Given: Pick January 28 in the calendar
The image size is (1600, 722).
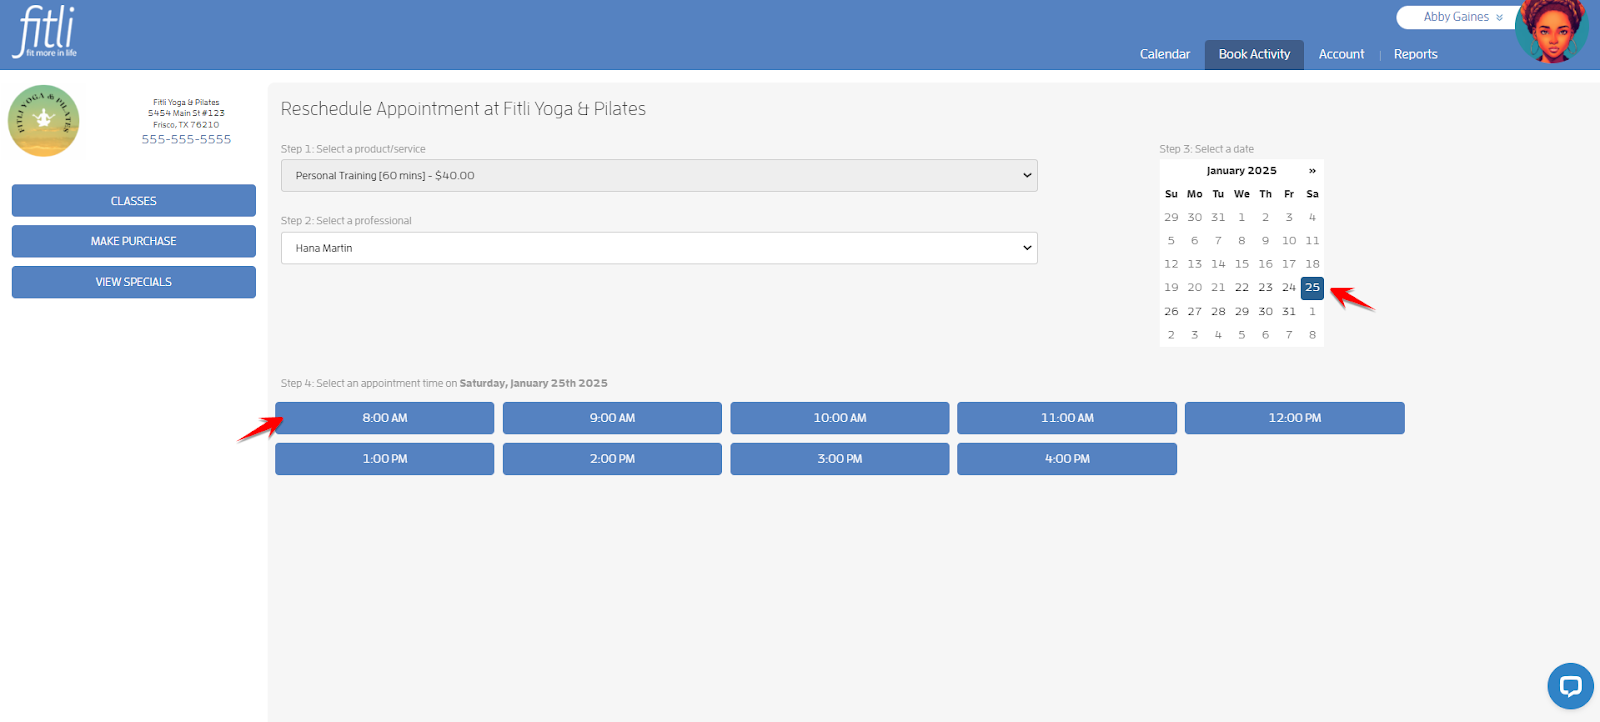Looking at the screenshot, I should [1218, 311].
